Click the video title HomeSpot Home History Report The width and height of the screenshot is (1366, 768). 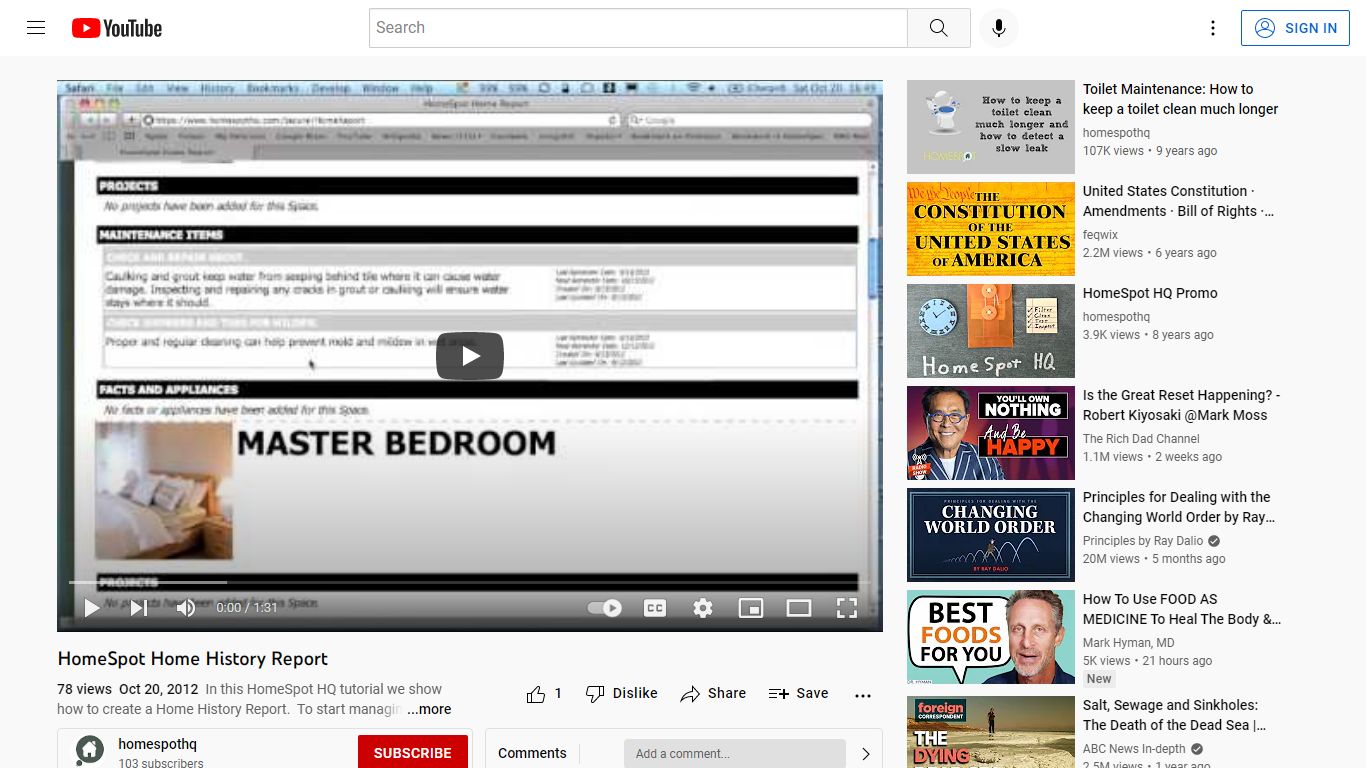click(193, 659)
